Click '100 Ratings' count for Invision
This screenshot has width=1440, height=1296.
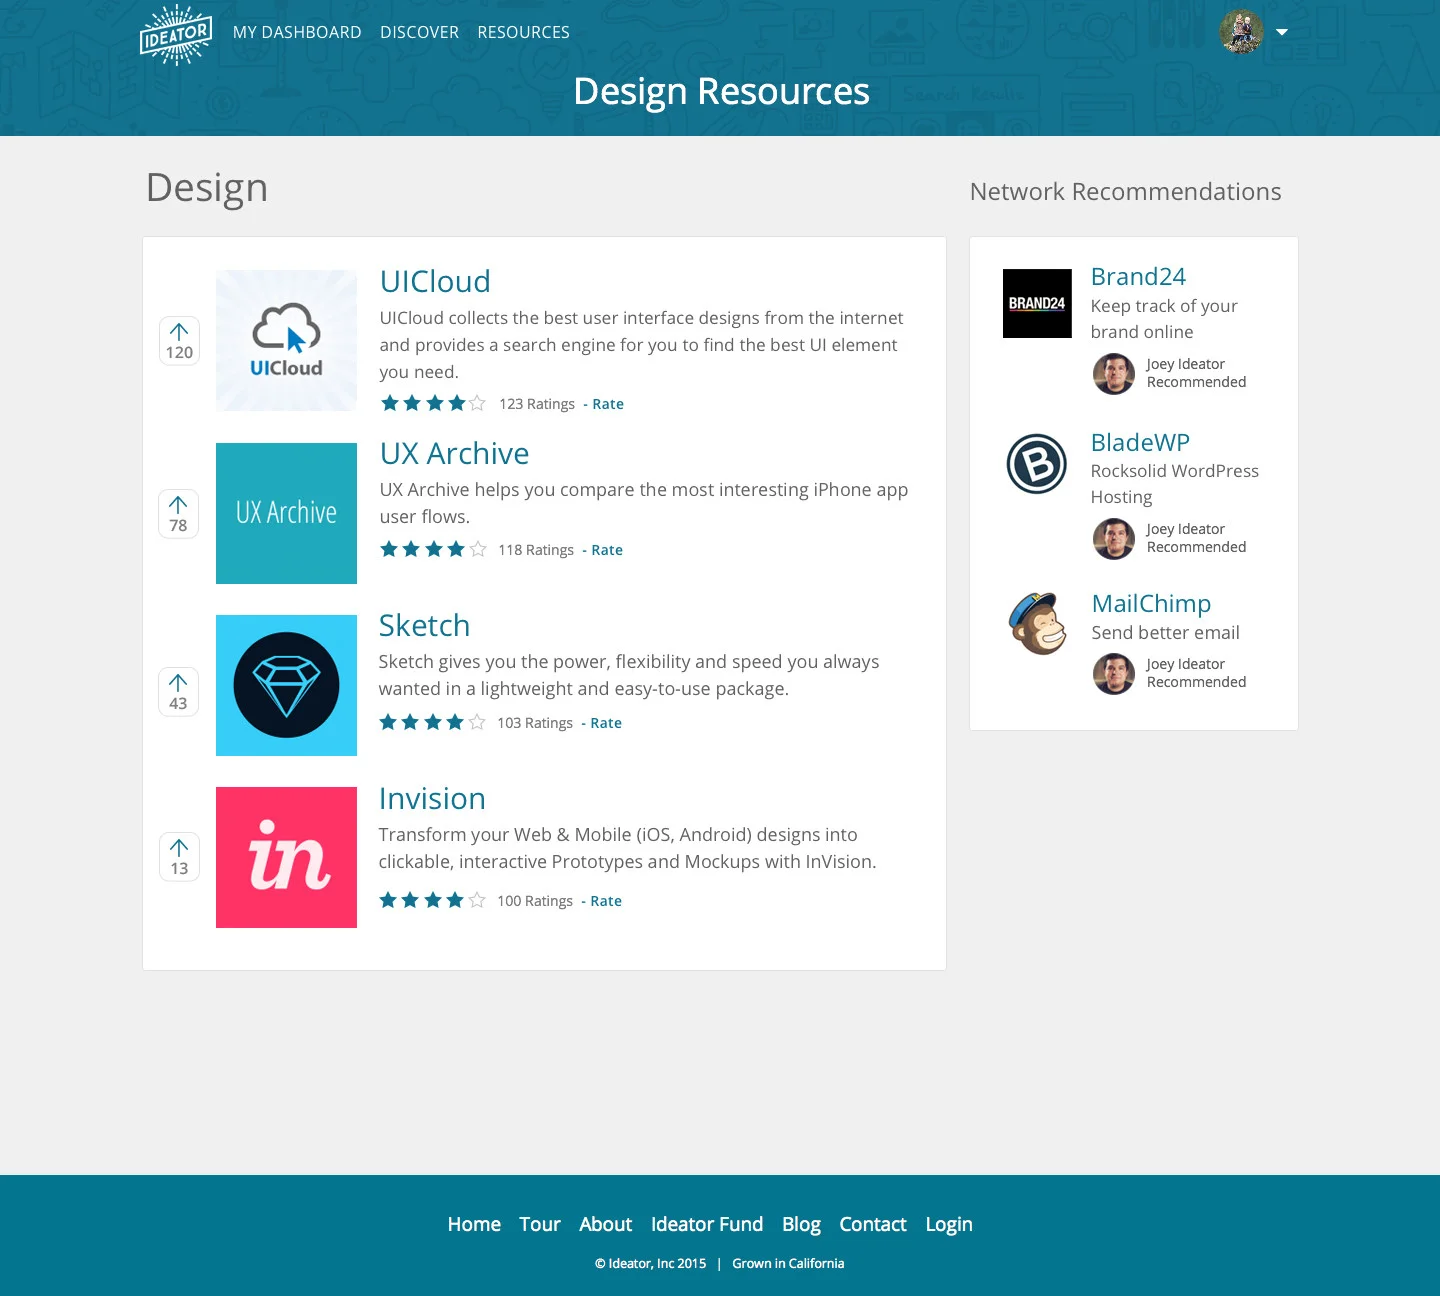535,901
